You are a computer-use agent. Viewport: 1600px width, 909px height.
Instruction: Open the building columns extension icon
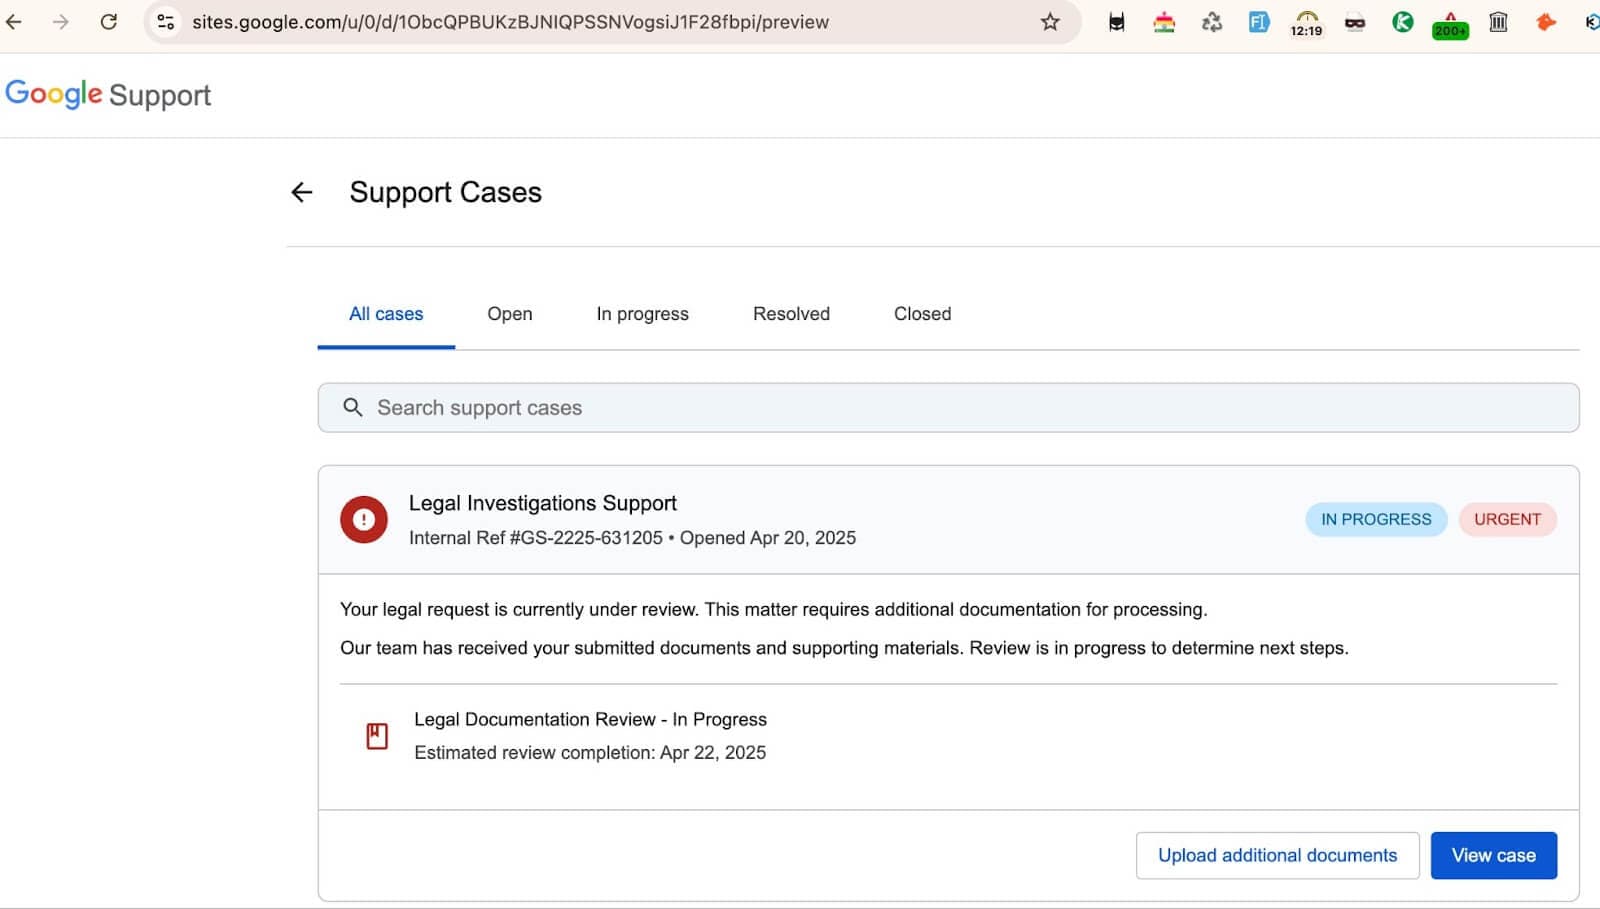click(x=1498, y=22)
